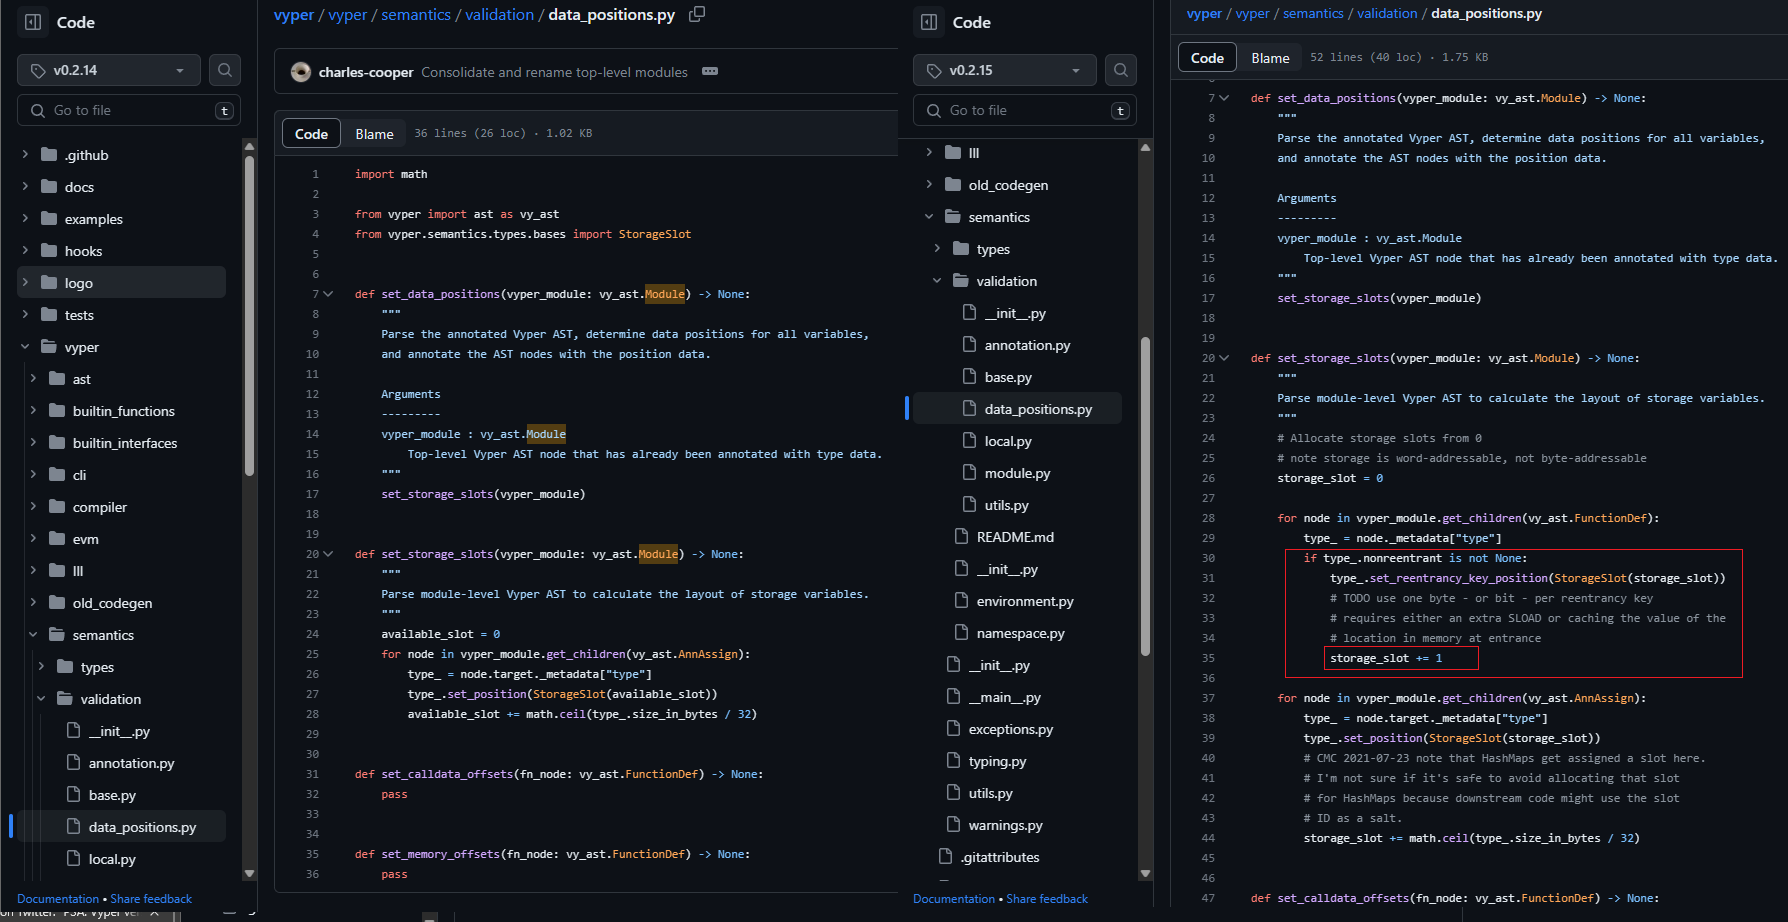This screenshot has height=922, width=1788.
Task: Collapse validation folder in right tree
Action: [x=937, y=281]
